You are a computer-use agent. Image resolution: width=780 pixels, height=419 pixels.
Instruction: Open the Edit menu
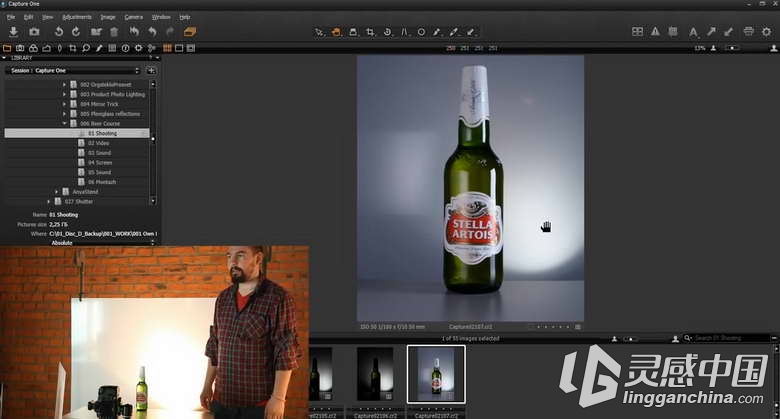(28, 17)
